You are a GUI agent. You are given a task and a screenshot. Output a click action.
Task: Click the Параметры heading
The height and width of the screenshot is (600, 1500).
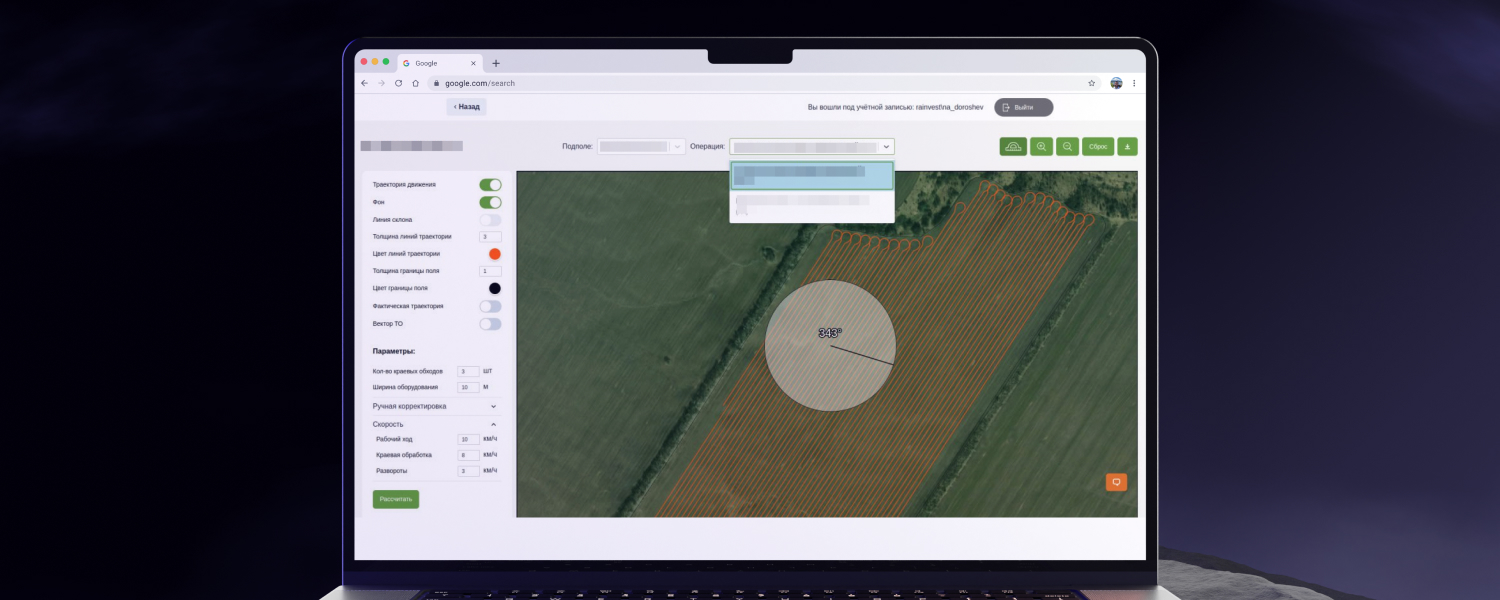pyautogui.click(x=394, y=352)
